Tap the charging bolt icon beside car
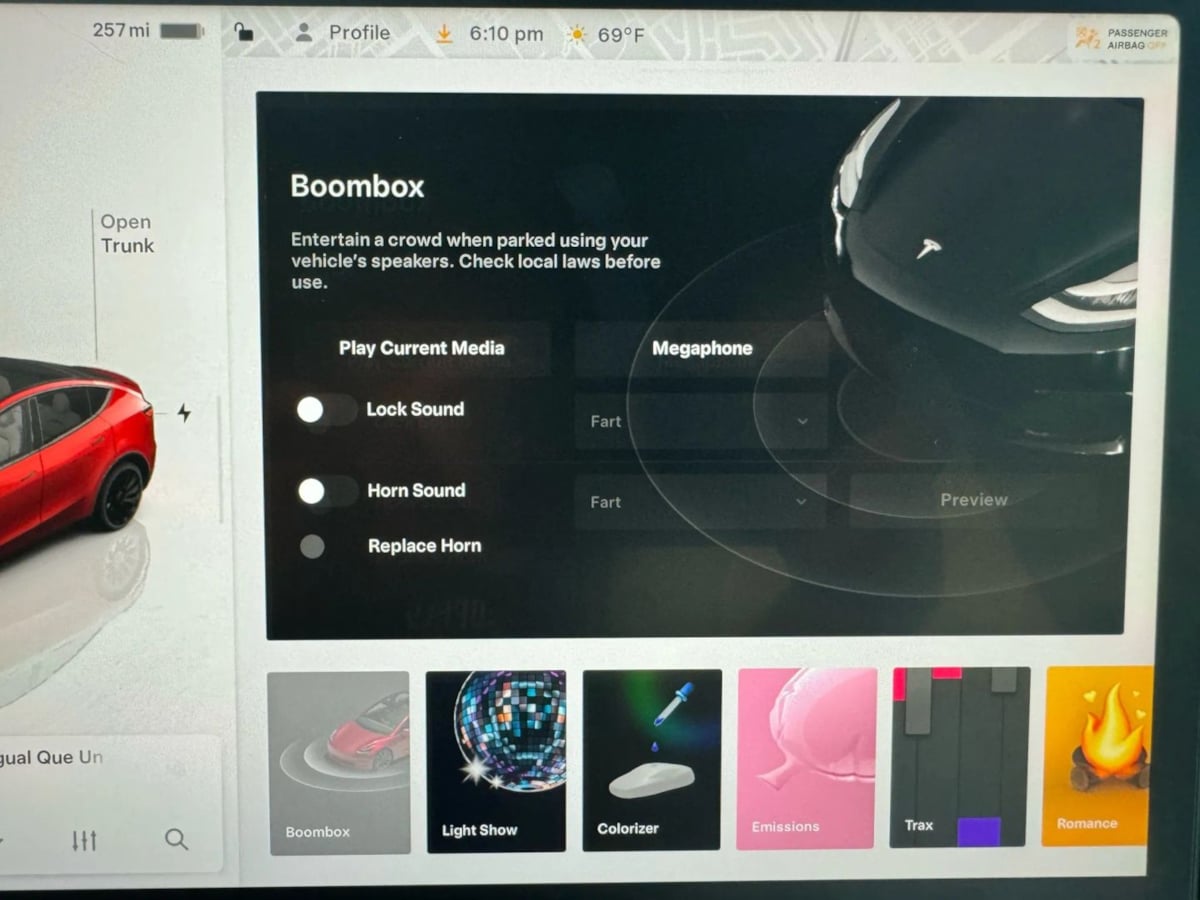Image resolution: width=1200 pixels, height=900 pixels. coord(184,412)
